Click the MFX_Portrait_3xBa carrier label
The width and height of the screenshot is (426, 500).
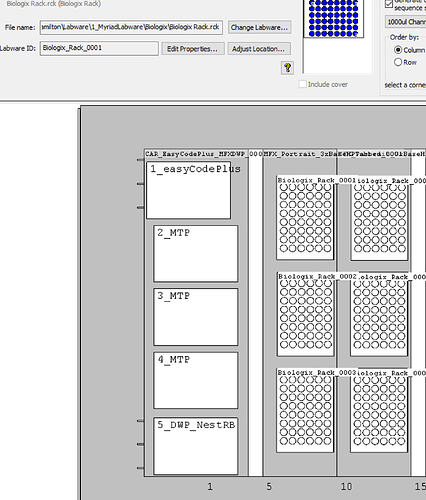300,154
